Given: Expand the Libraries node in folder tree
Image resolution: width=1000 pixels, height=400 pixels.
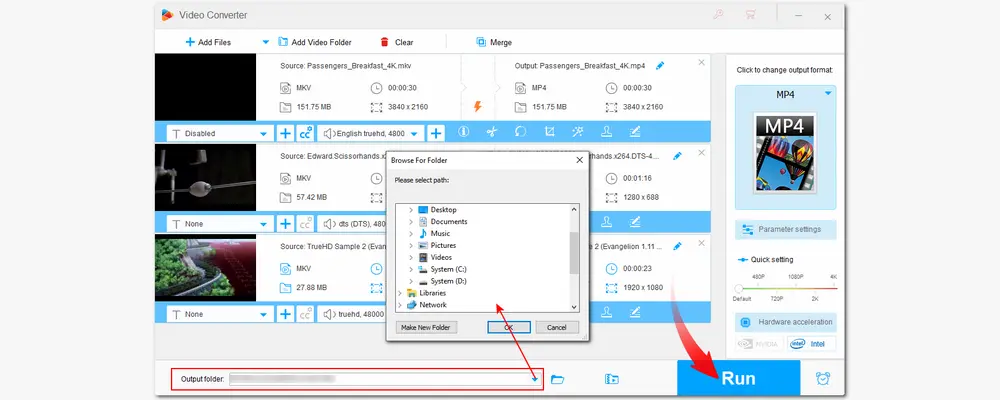Looking at the screenshot, I should coord(401,293).
